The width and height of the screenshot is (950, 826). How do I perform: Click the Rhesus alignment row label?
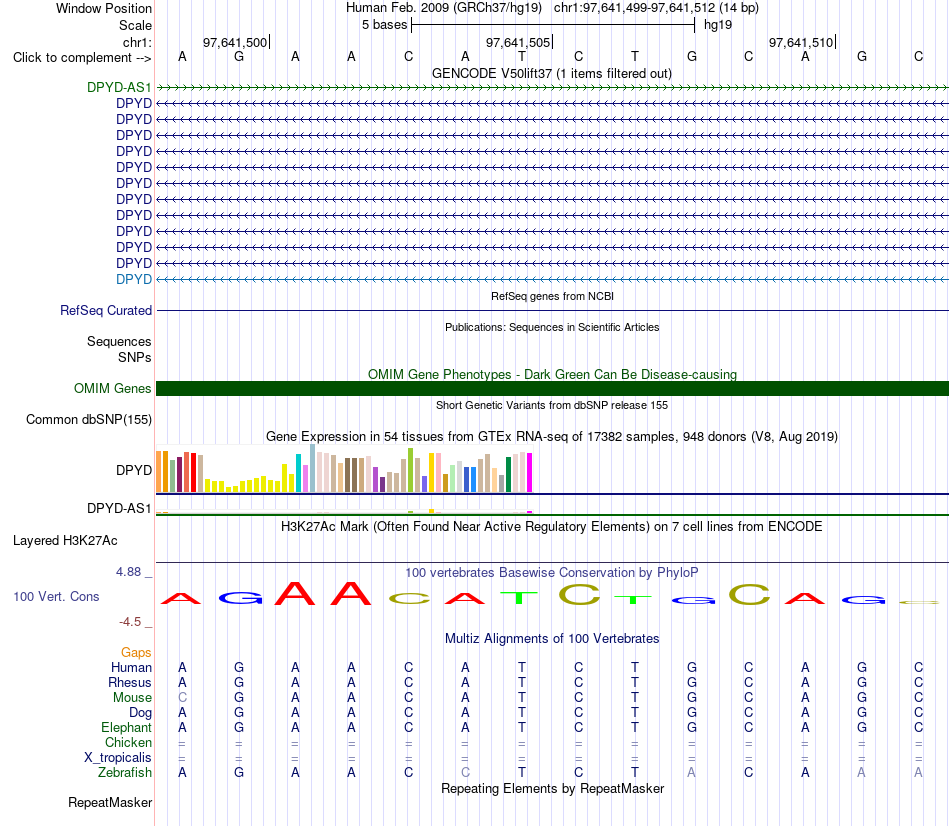130,682
